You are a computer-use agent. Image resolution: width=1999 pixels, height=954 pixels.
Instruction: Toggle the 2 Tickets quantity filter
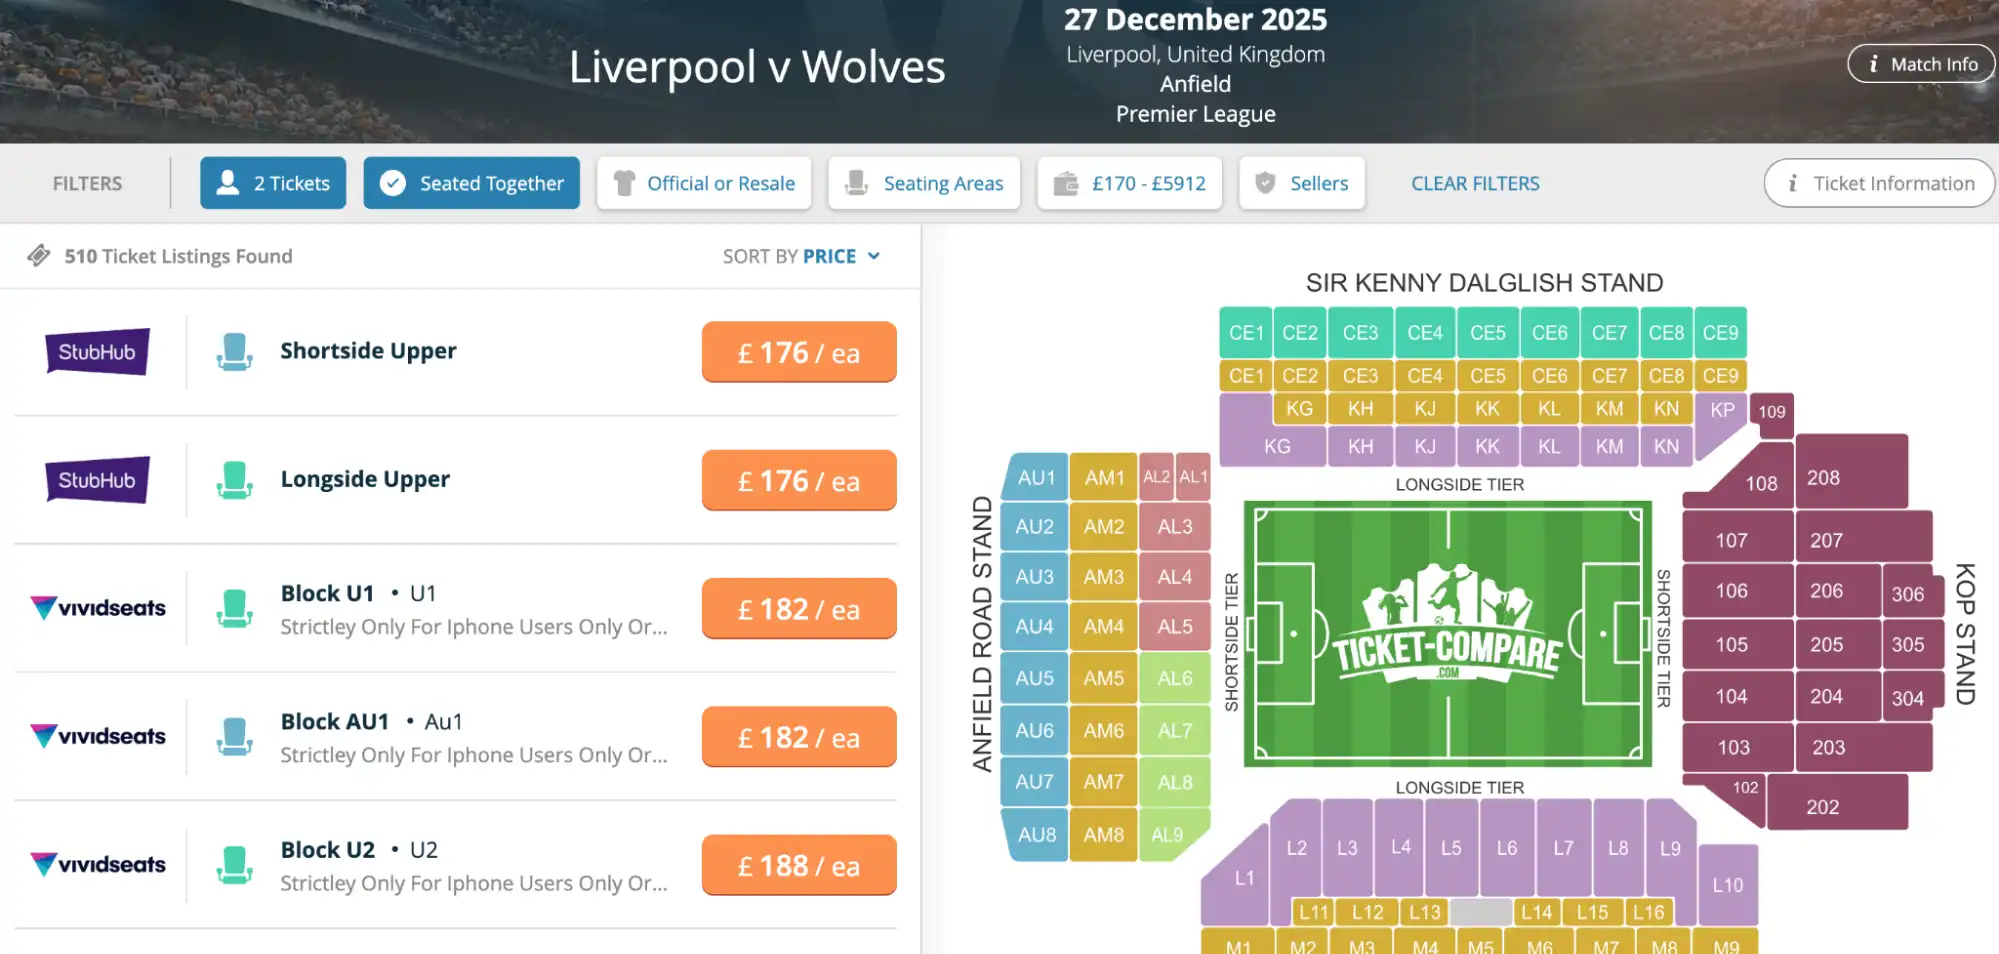click(272, 182)
